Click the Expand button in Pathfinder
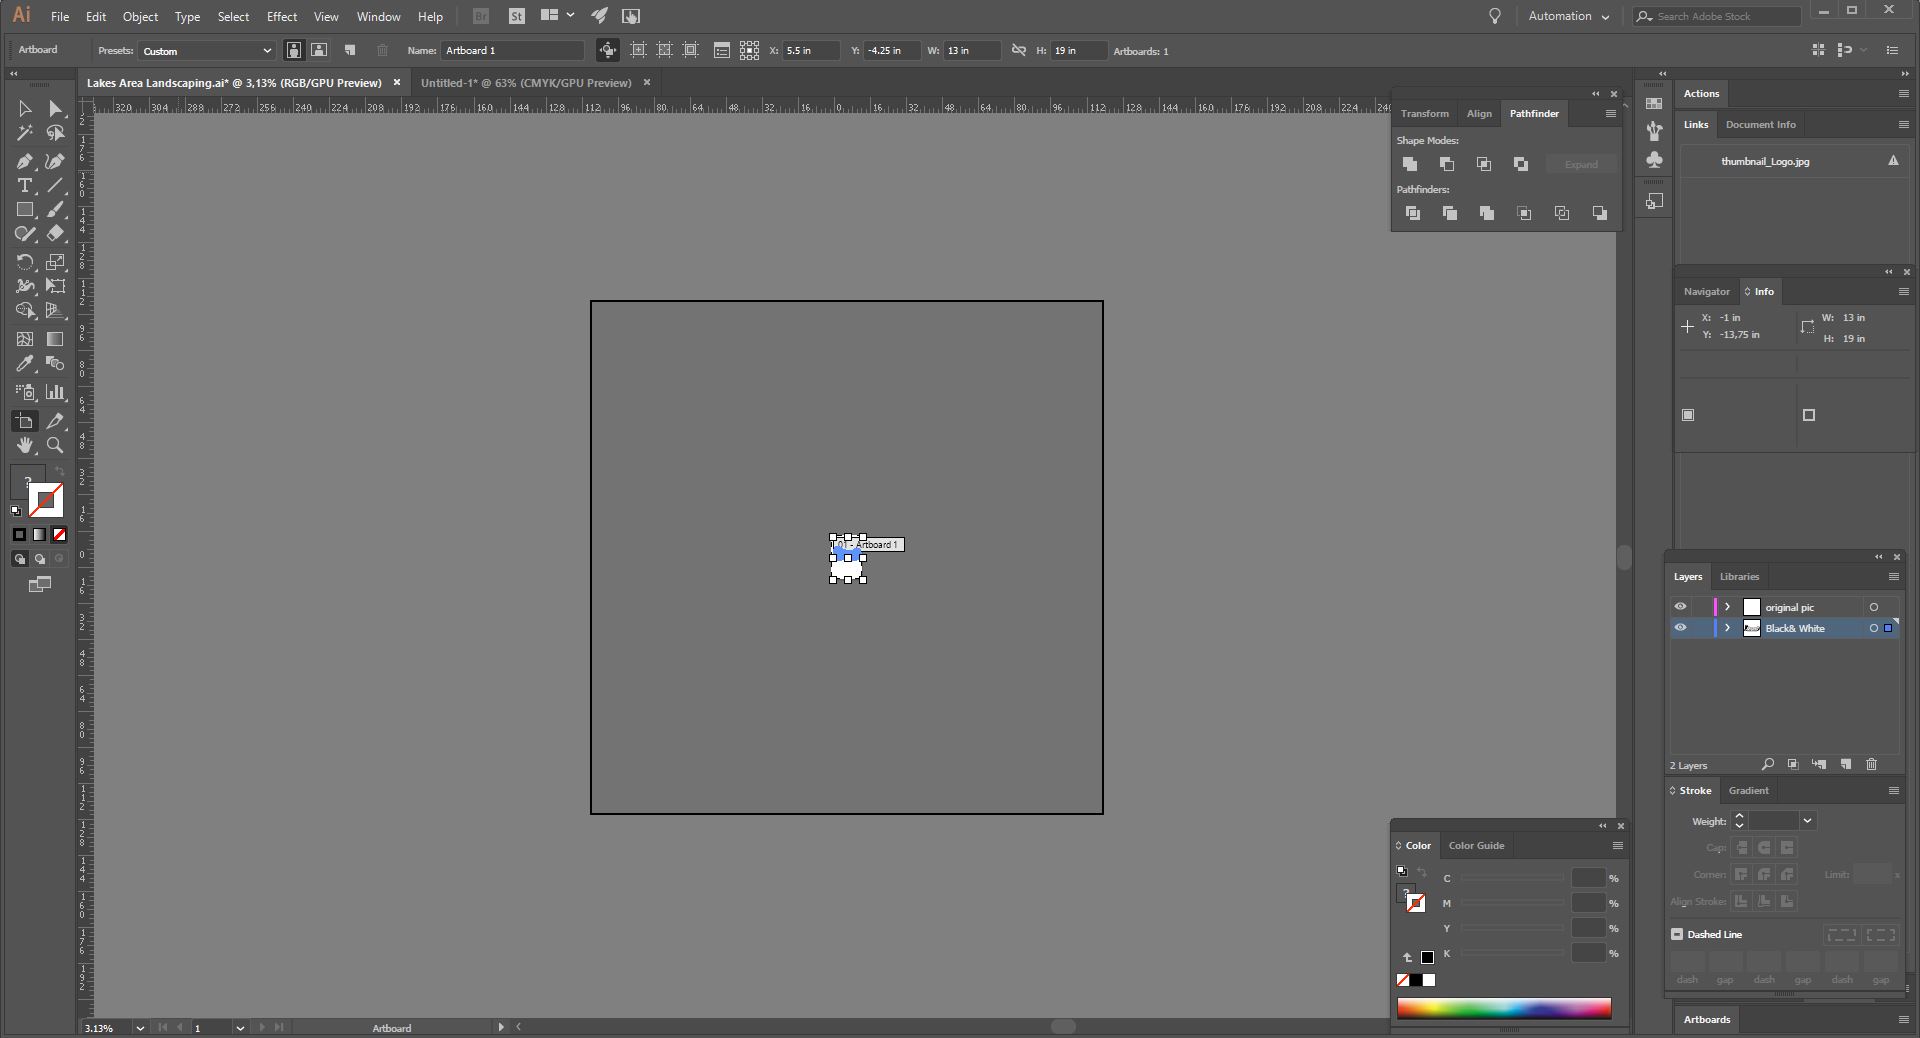 tap(1580, 164)
